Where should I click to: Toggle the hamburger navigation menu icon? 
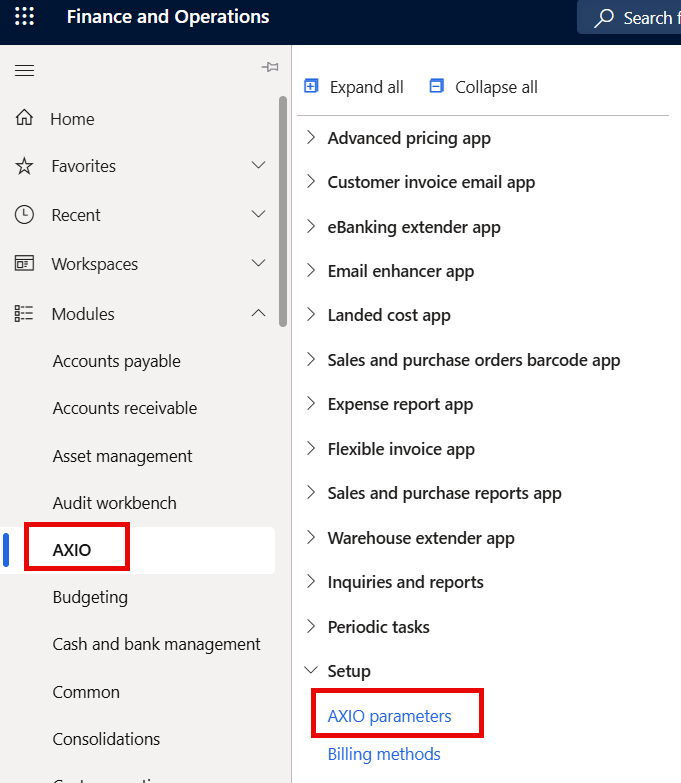pyautogui.click(x=24, y=70)
